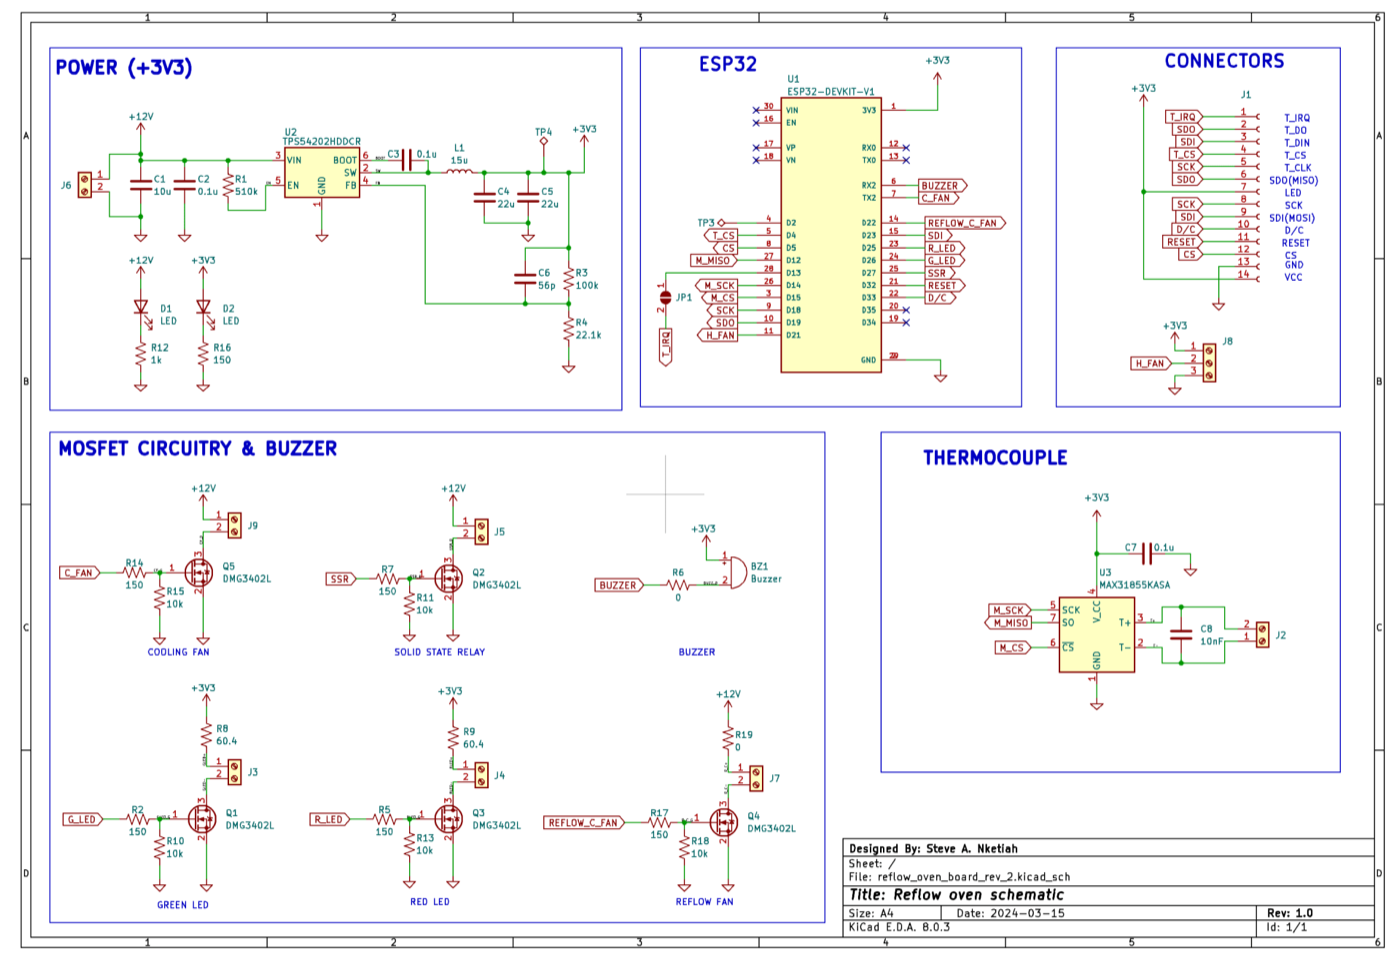1400x964 pixels.
Task: Click the C1 10u capacitor symbol
Action: (141, 185)
